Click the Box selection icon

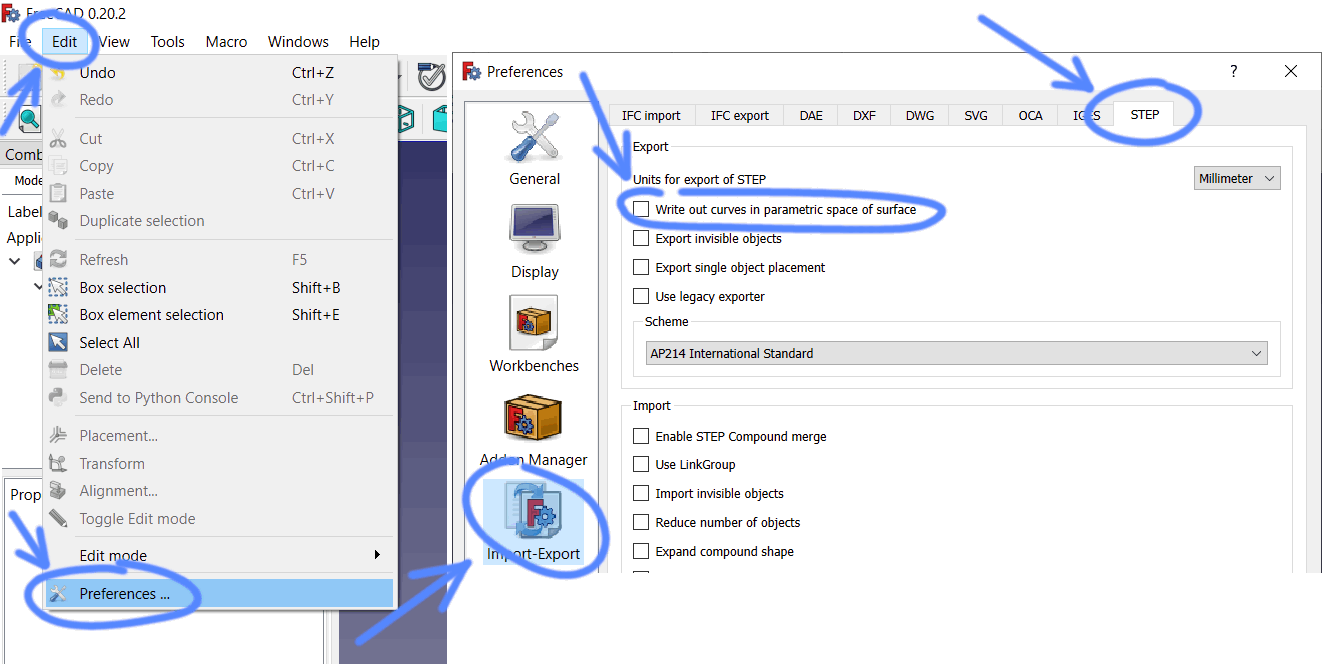59,288
